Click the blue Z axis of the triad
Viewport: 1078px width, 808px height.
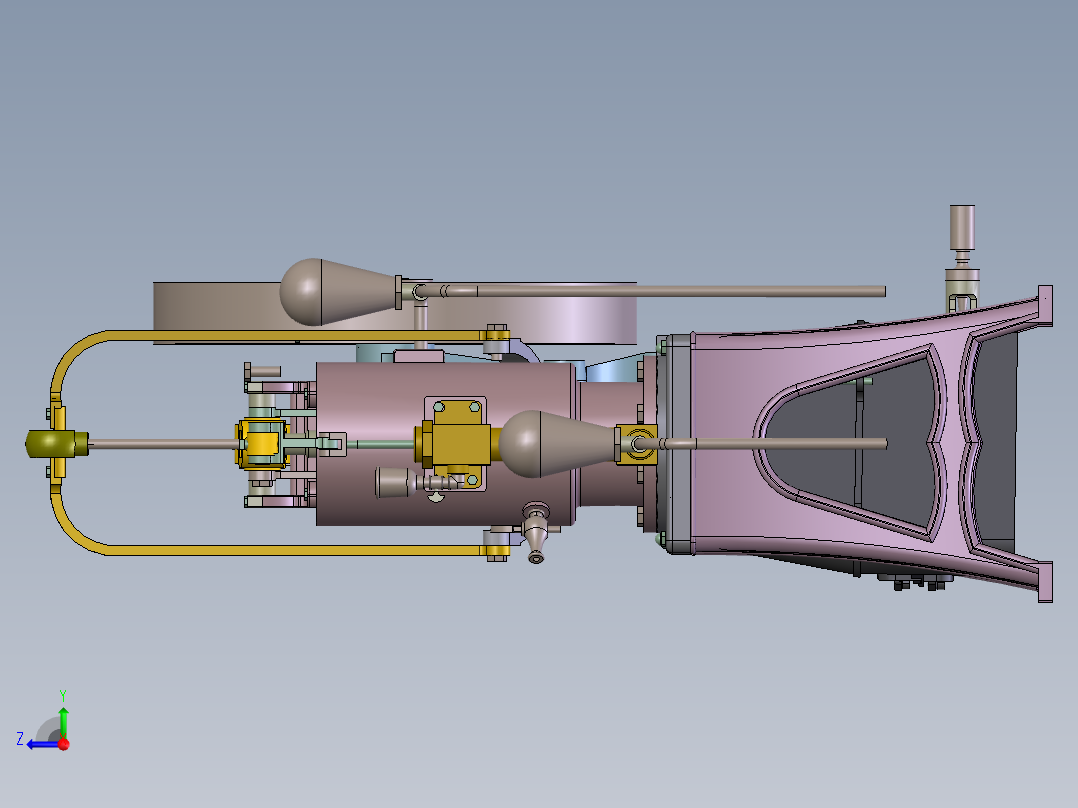pyautogui.click(x=41, y=744)
